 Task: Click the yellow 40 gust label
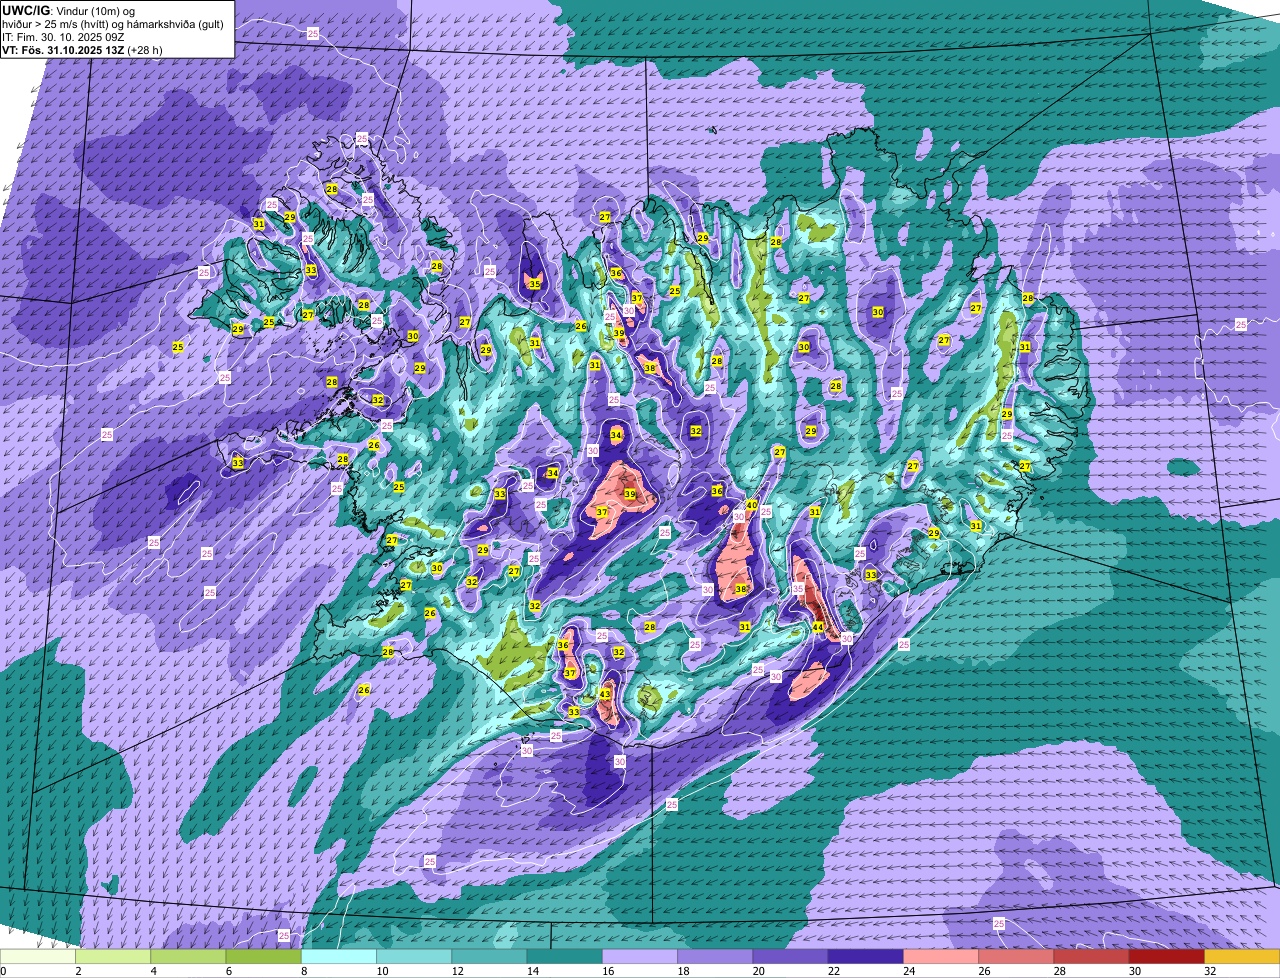[751, 505]
